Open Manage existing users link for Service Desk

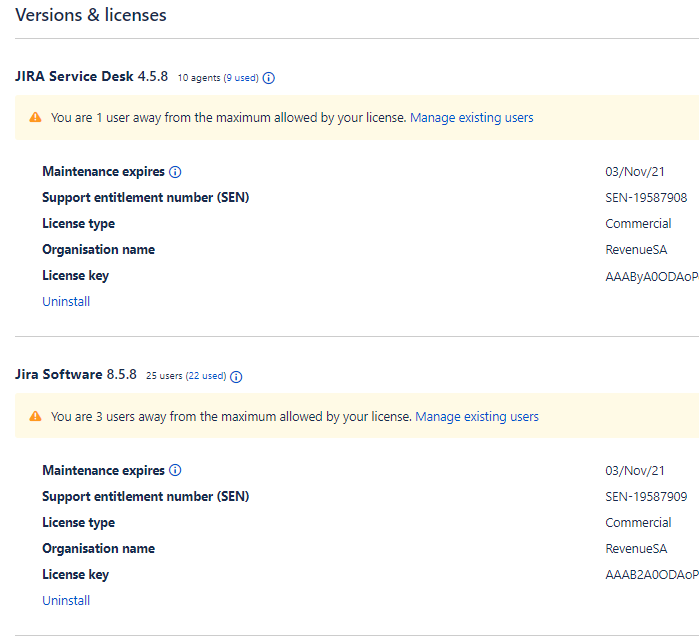(472, 118)
